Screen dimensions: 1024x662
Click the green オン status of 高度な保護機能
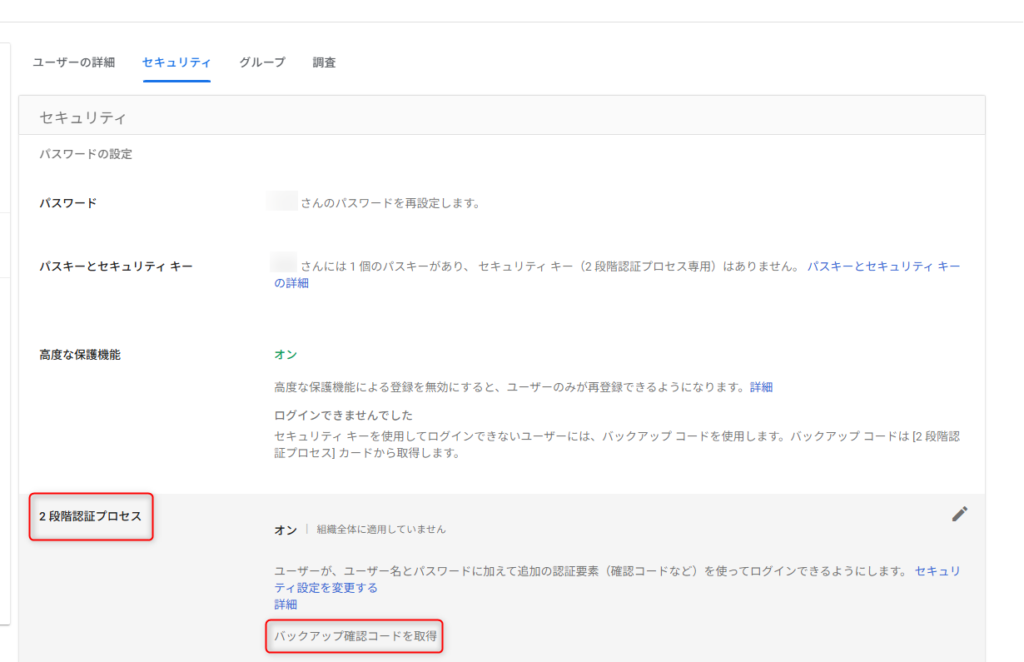285,355
